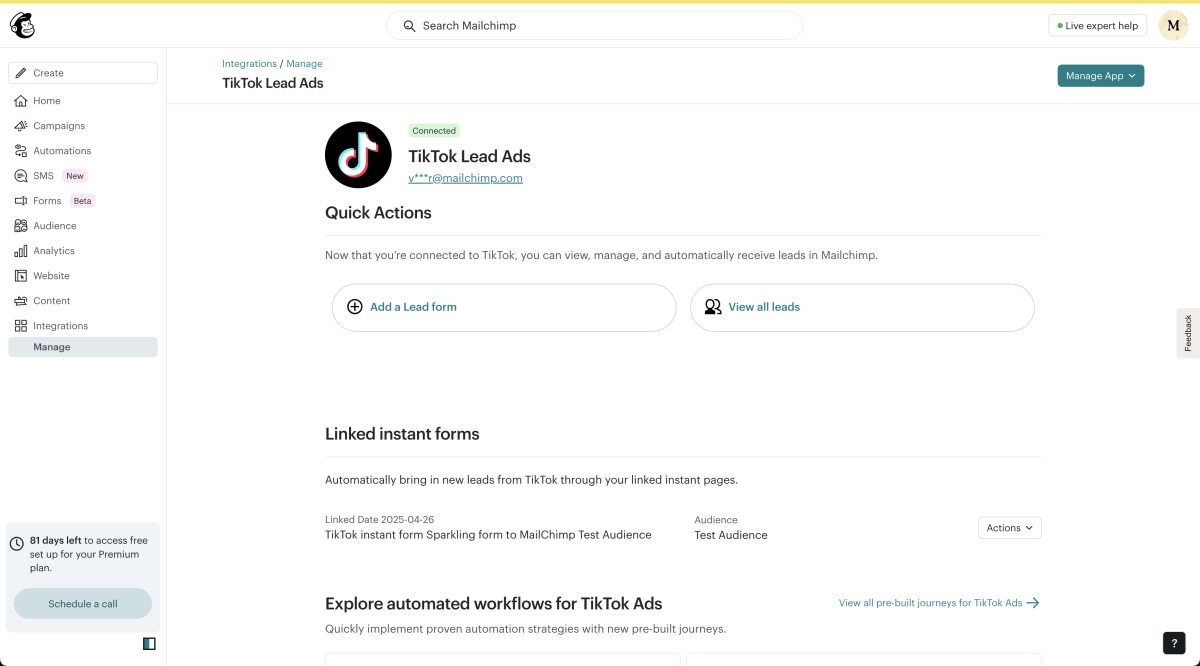Click the SMS chat bubble icon

click(21, 176)
